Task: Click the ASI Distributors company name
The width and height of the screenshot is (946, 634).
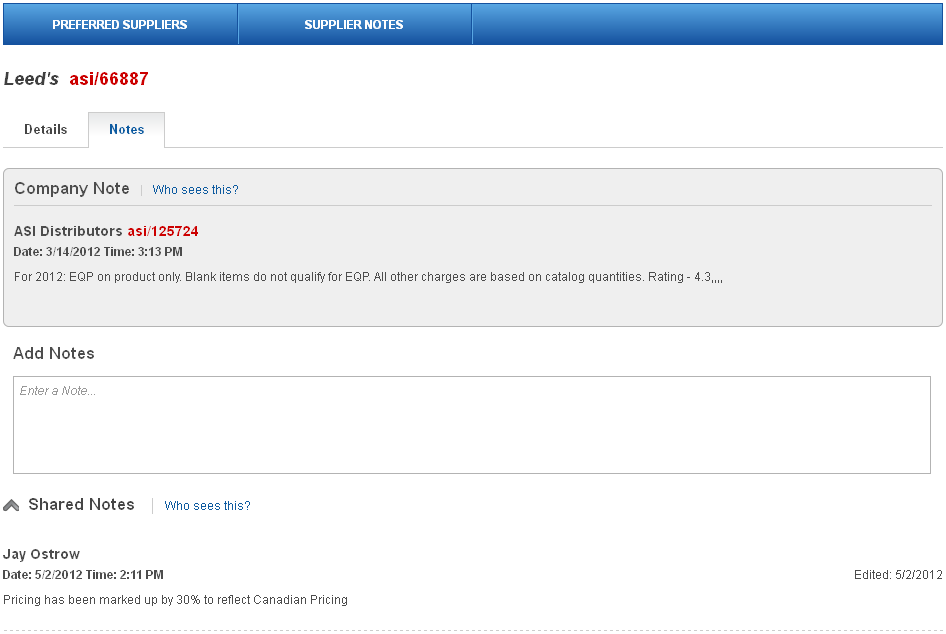Action: (68, 231)
